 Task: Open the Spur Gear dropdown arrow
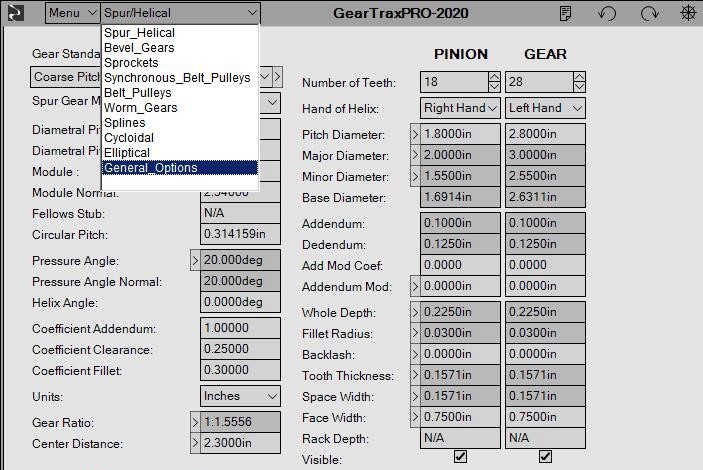tap(272, 102)
